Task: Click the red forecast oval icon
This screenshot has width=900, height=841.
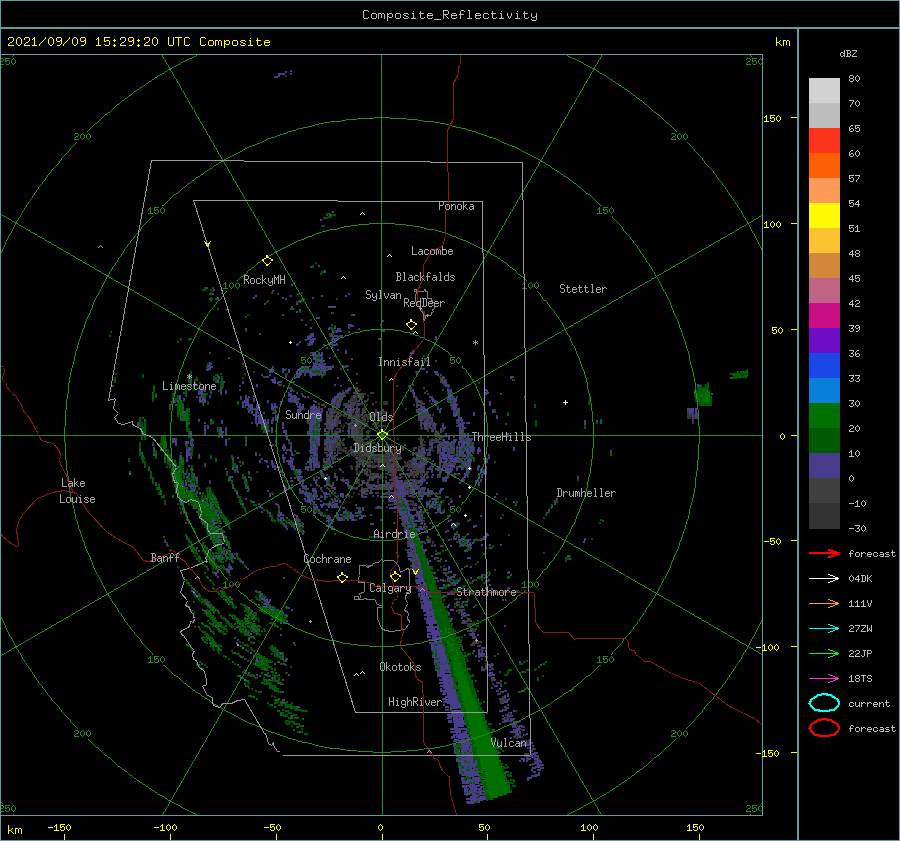Action: click(x=824, y=728)
